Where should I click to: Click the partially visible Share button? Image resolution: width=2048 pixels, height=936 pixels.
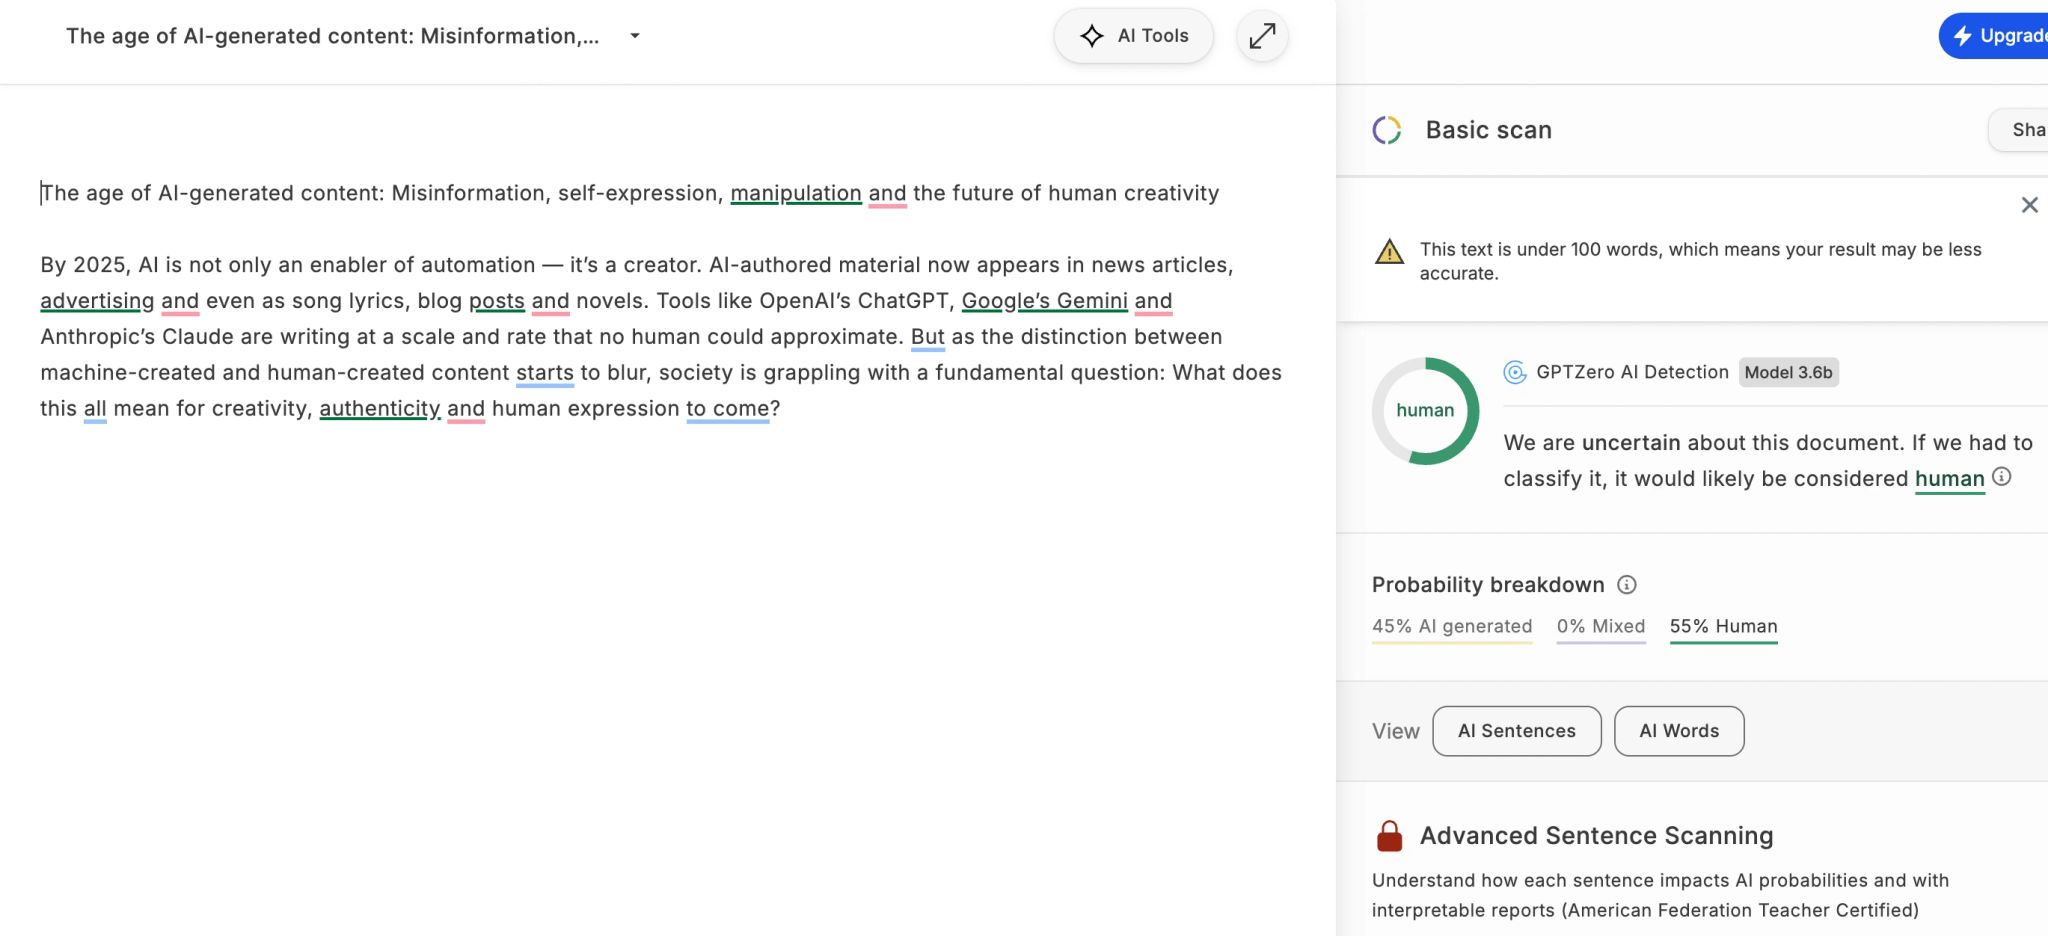coord(2020,130)
